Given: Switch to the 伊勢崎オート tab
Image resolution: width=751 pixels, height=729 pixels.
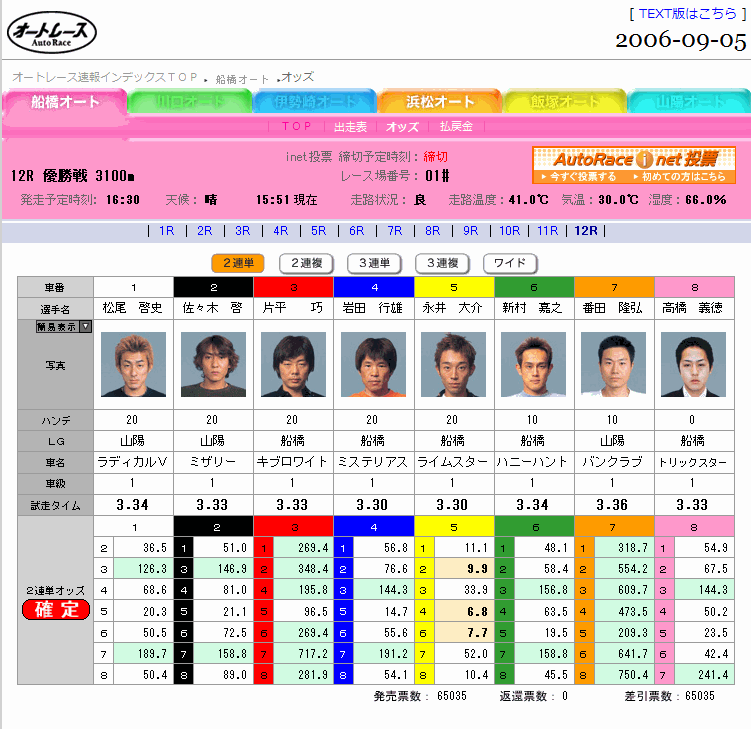Looking at the screenshot, I should (x=315, y=102).
